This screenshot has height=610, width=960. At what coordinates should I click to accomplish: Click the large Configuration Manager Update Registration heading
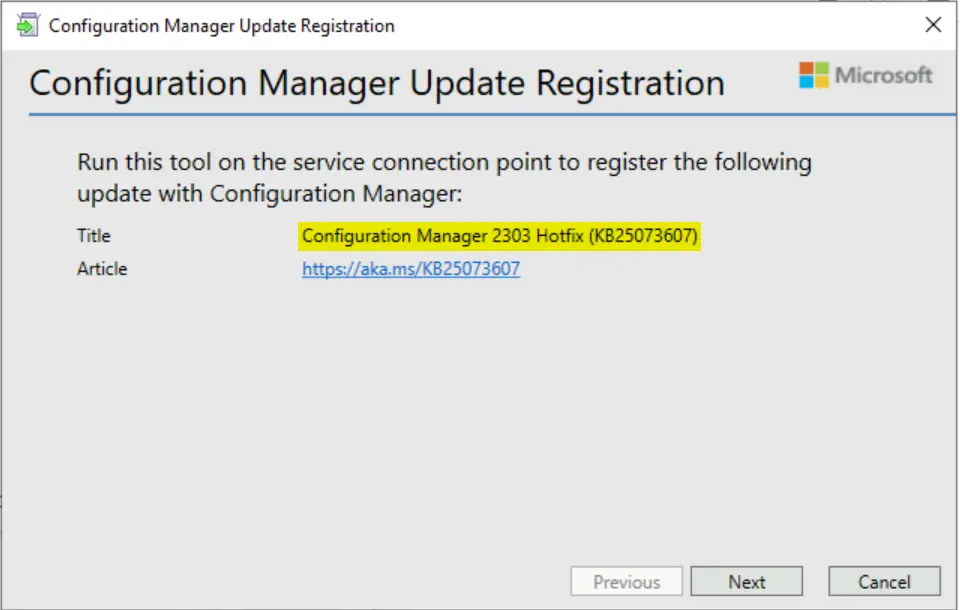click(377, 83)
